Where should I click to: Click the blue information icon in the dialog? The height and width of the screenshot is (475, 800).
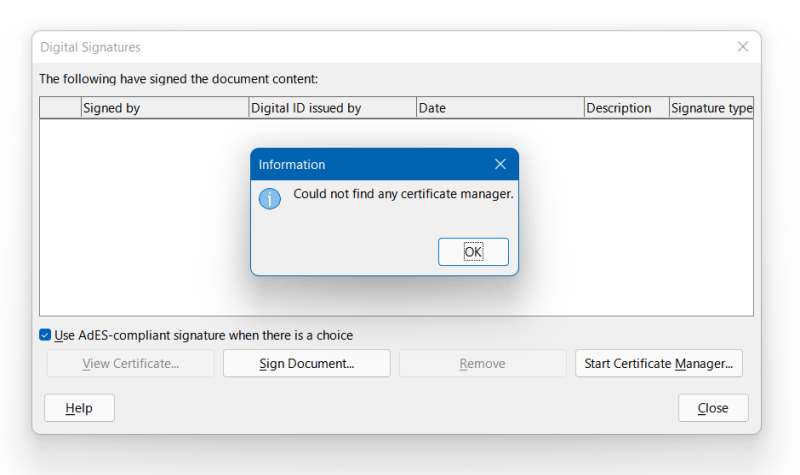(x=270, y=198)
